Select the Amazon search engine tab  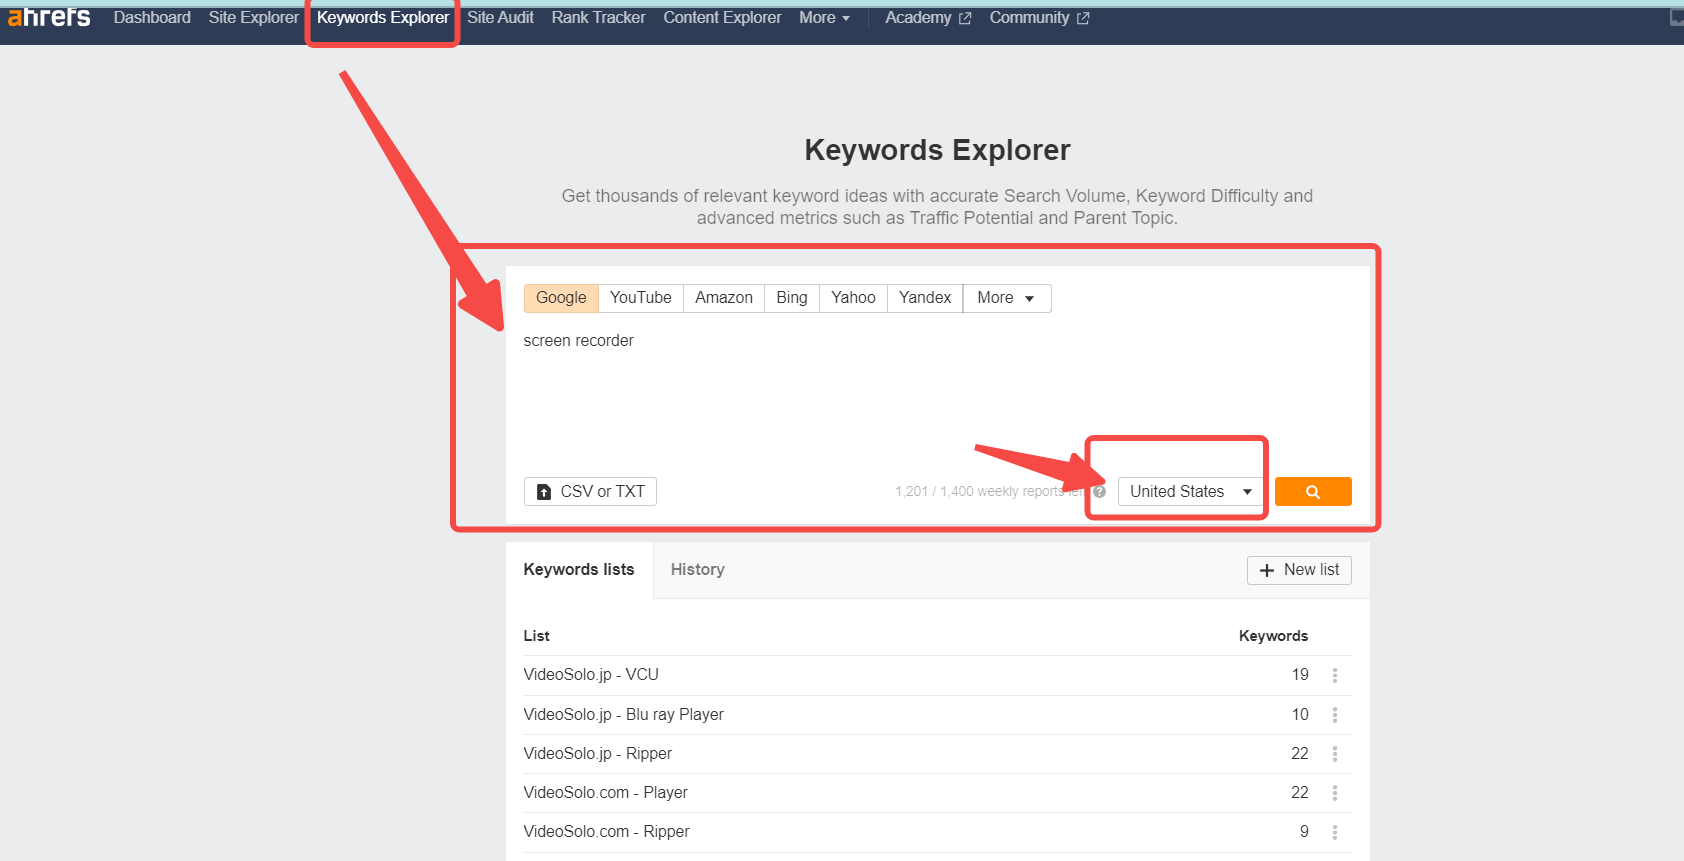click(724, 298)
